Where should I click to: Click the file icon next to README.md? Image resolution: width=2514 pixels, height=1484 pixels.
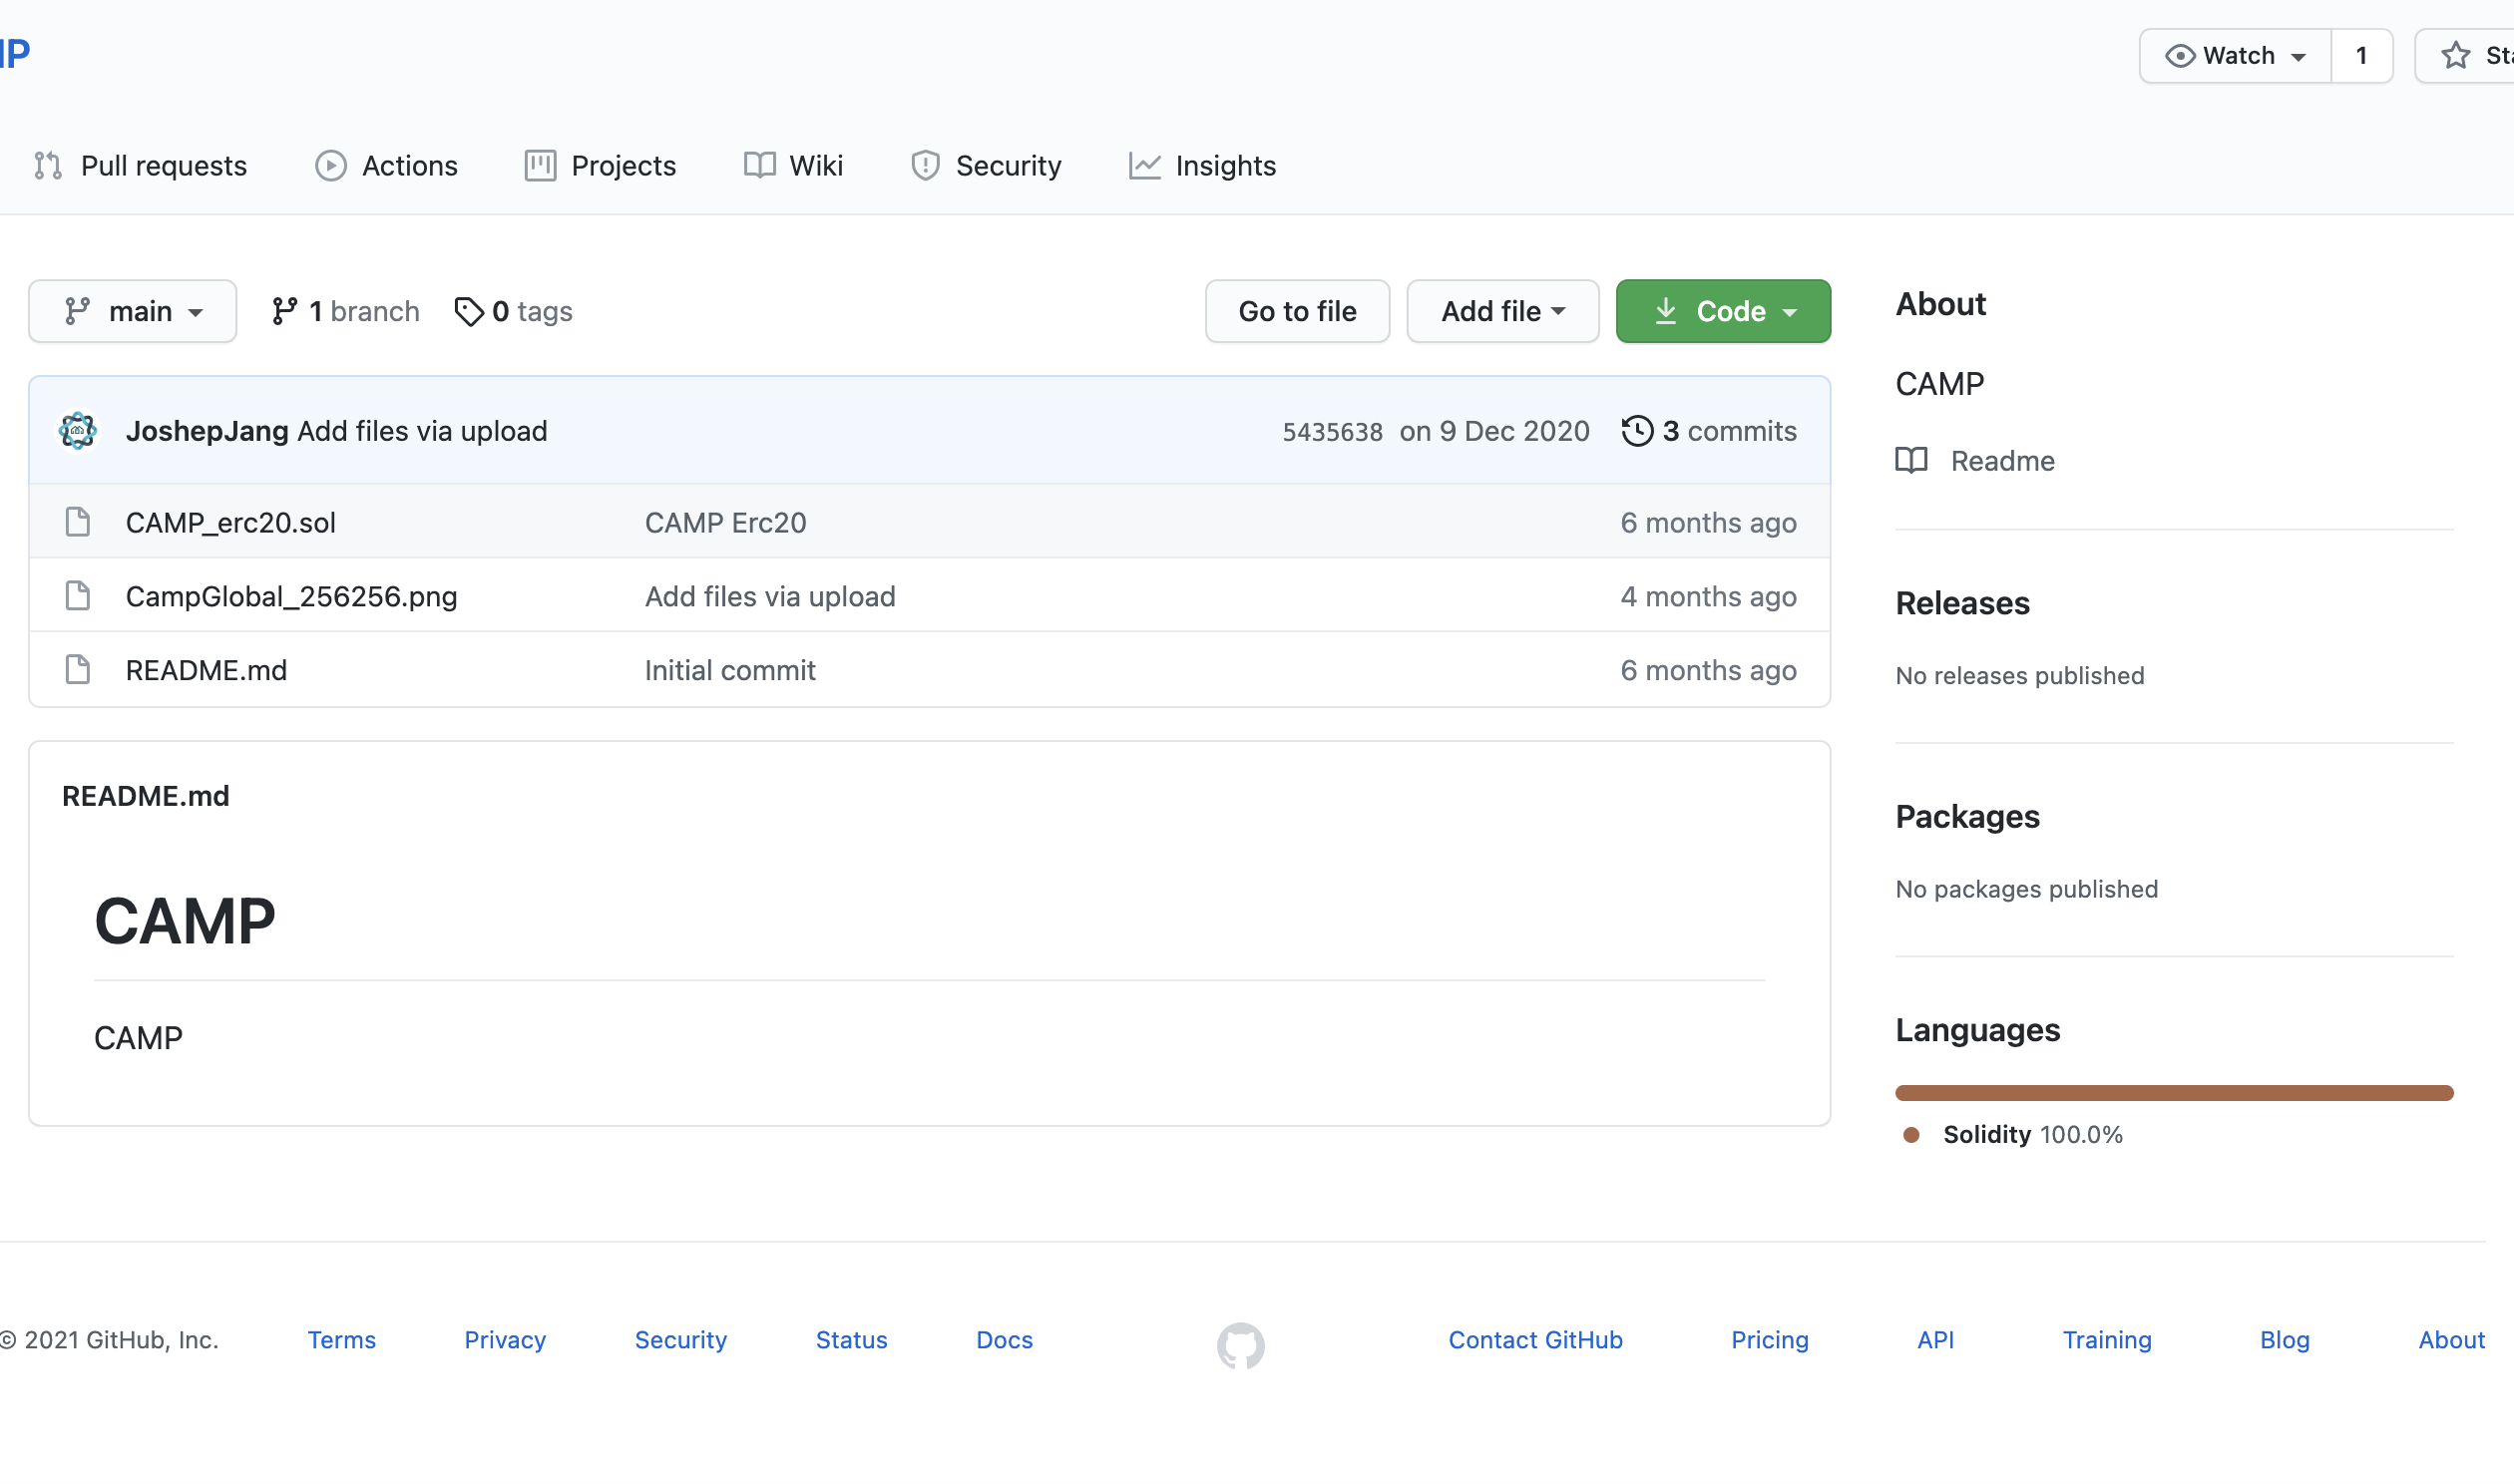pos(78,670)
